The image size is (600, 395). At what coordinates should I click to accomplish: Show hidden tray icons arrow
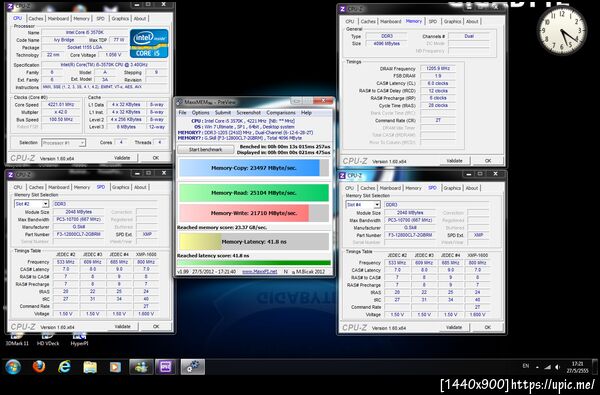(537, 367)
